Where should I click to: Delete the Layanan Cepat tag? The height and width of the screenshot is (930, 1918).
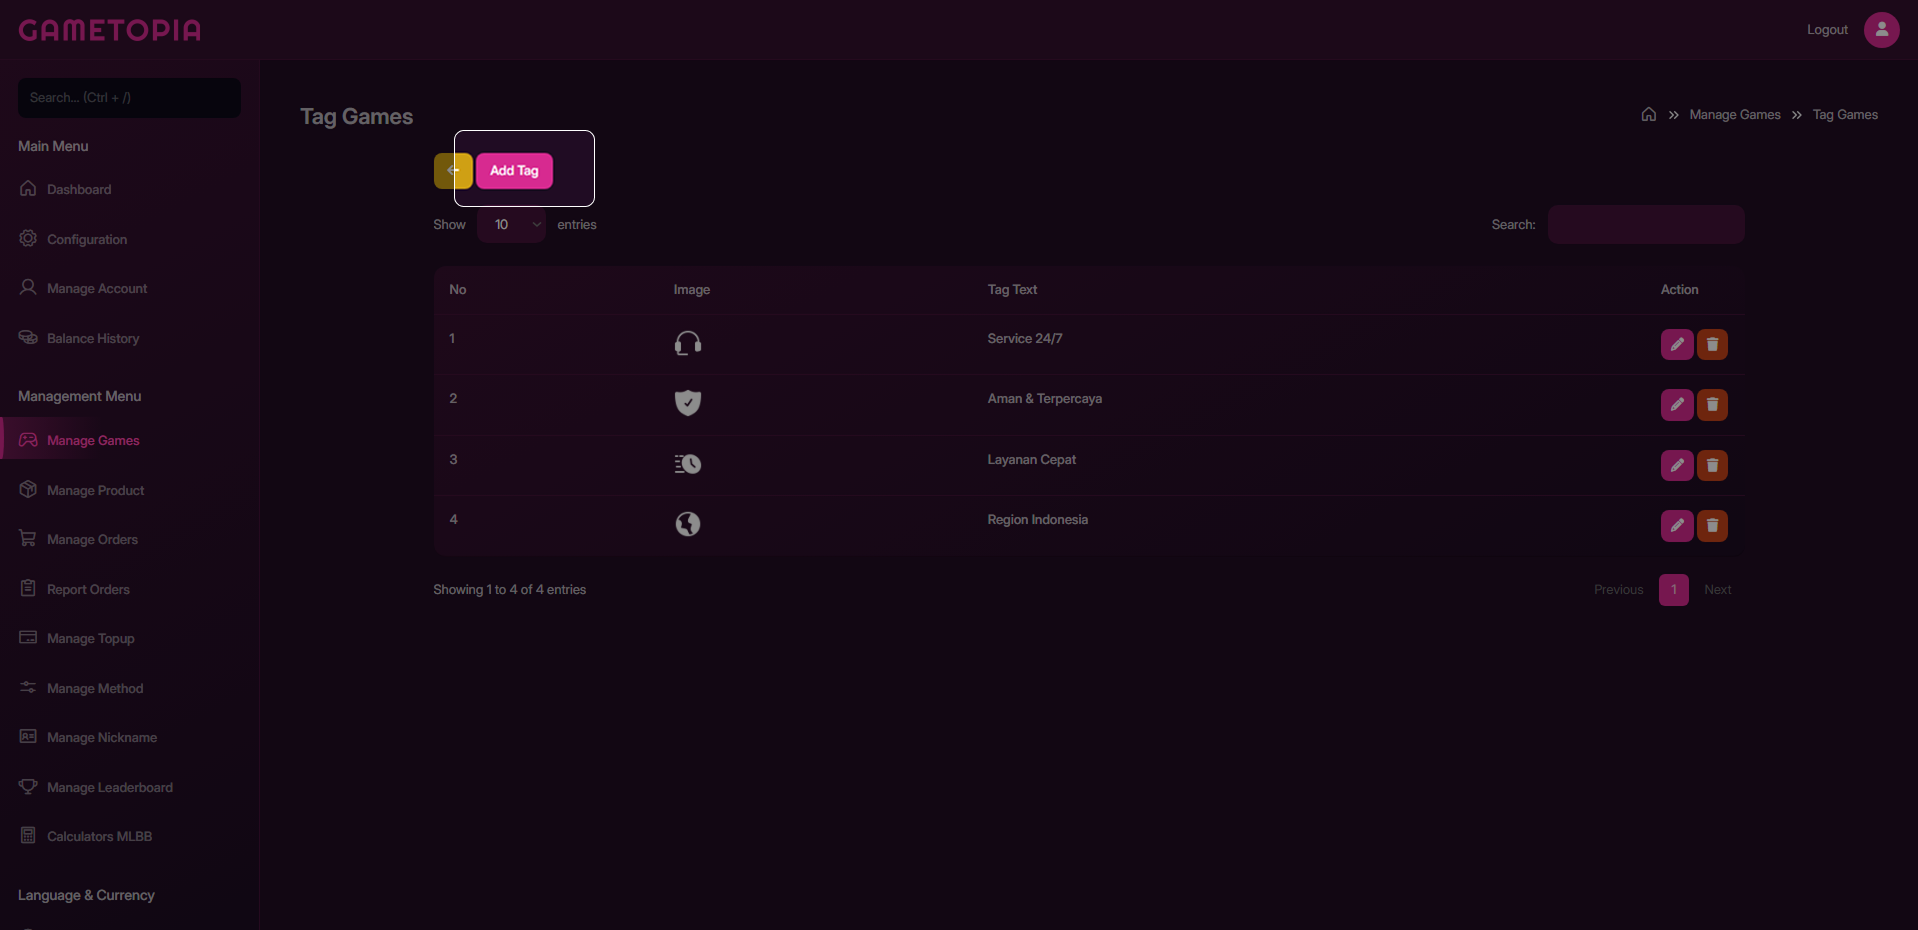(1712, 465)
